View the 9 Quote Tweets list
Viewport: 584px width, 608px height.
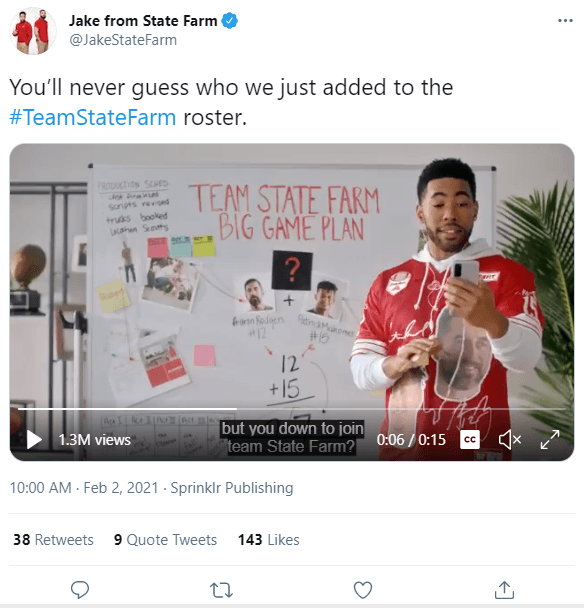pyautogui.click(x=165, y=540)
